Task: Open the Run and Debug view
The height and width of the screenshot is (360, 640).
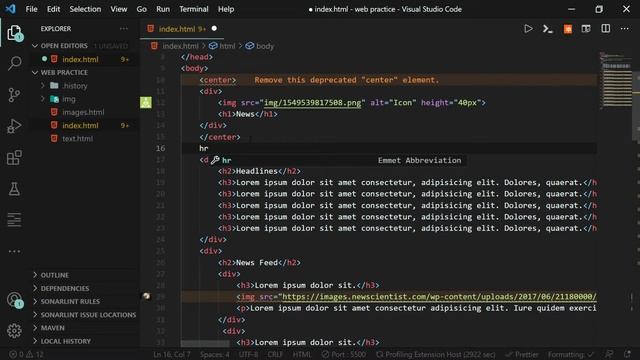Action: (x=14, y=126)
